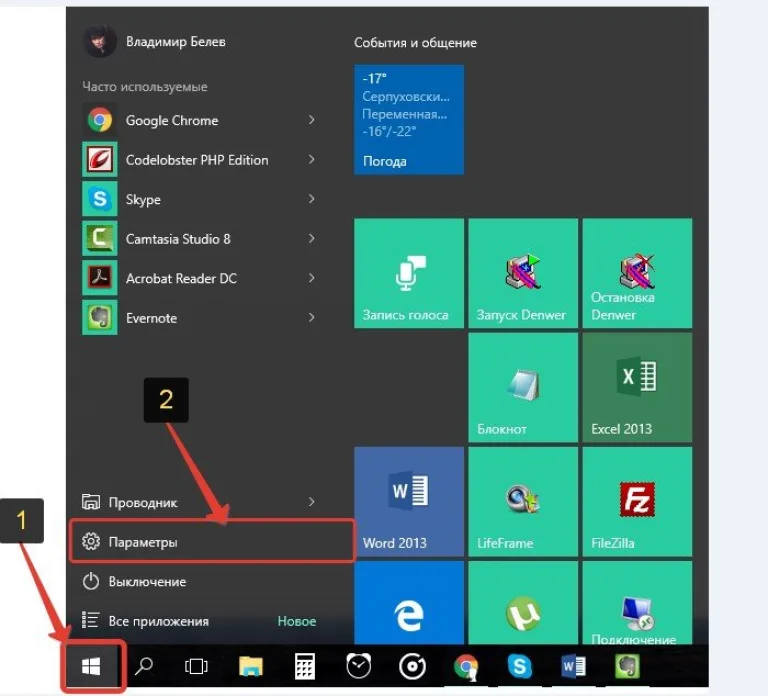
Task: Open Параметры settings
Action: (x=212, y=542)
